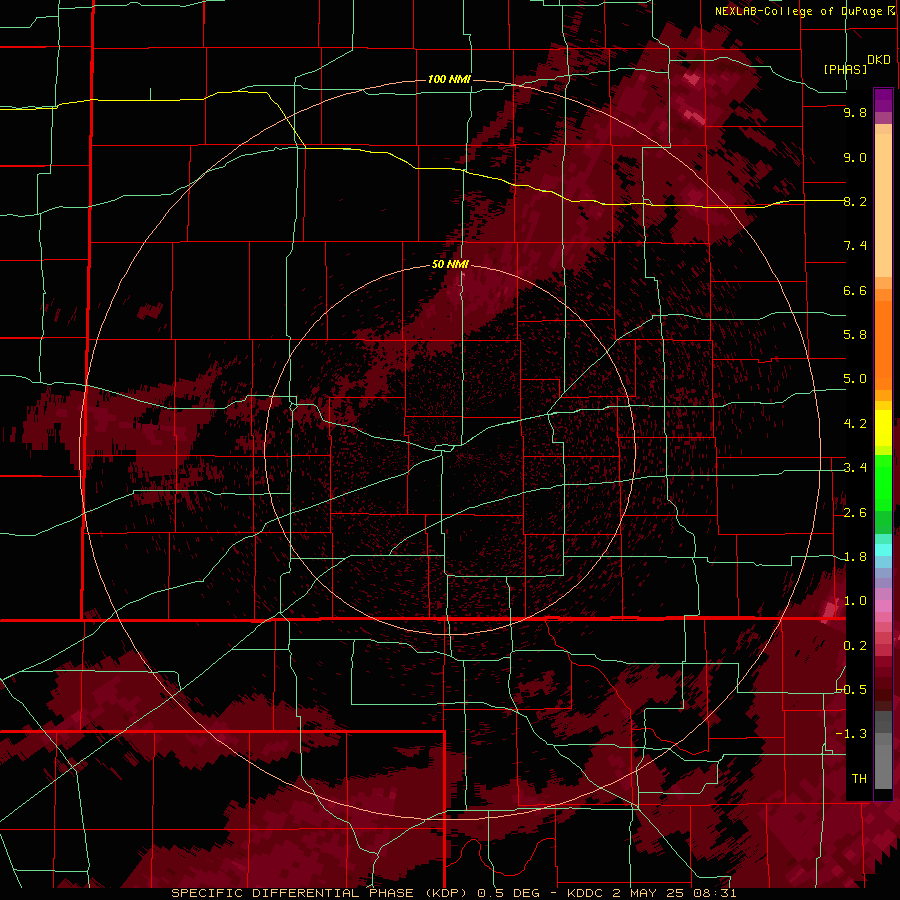Click the [PHAS] legend heading
Screen dimensions: 900x900
[845, 69]
